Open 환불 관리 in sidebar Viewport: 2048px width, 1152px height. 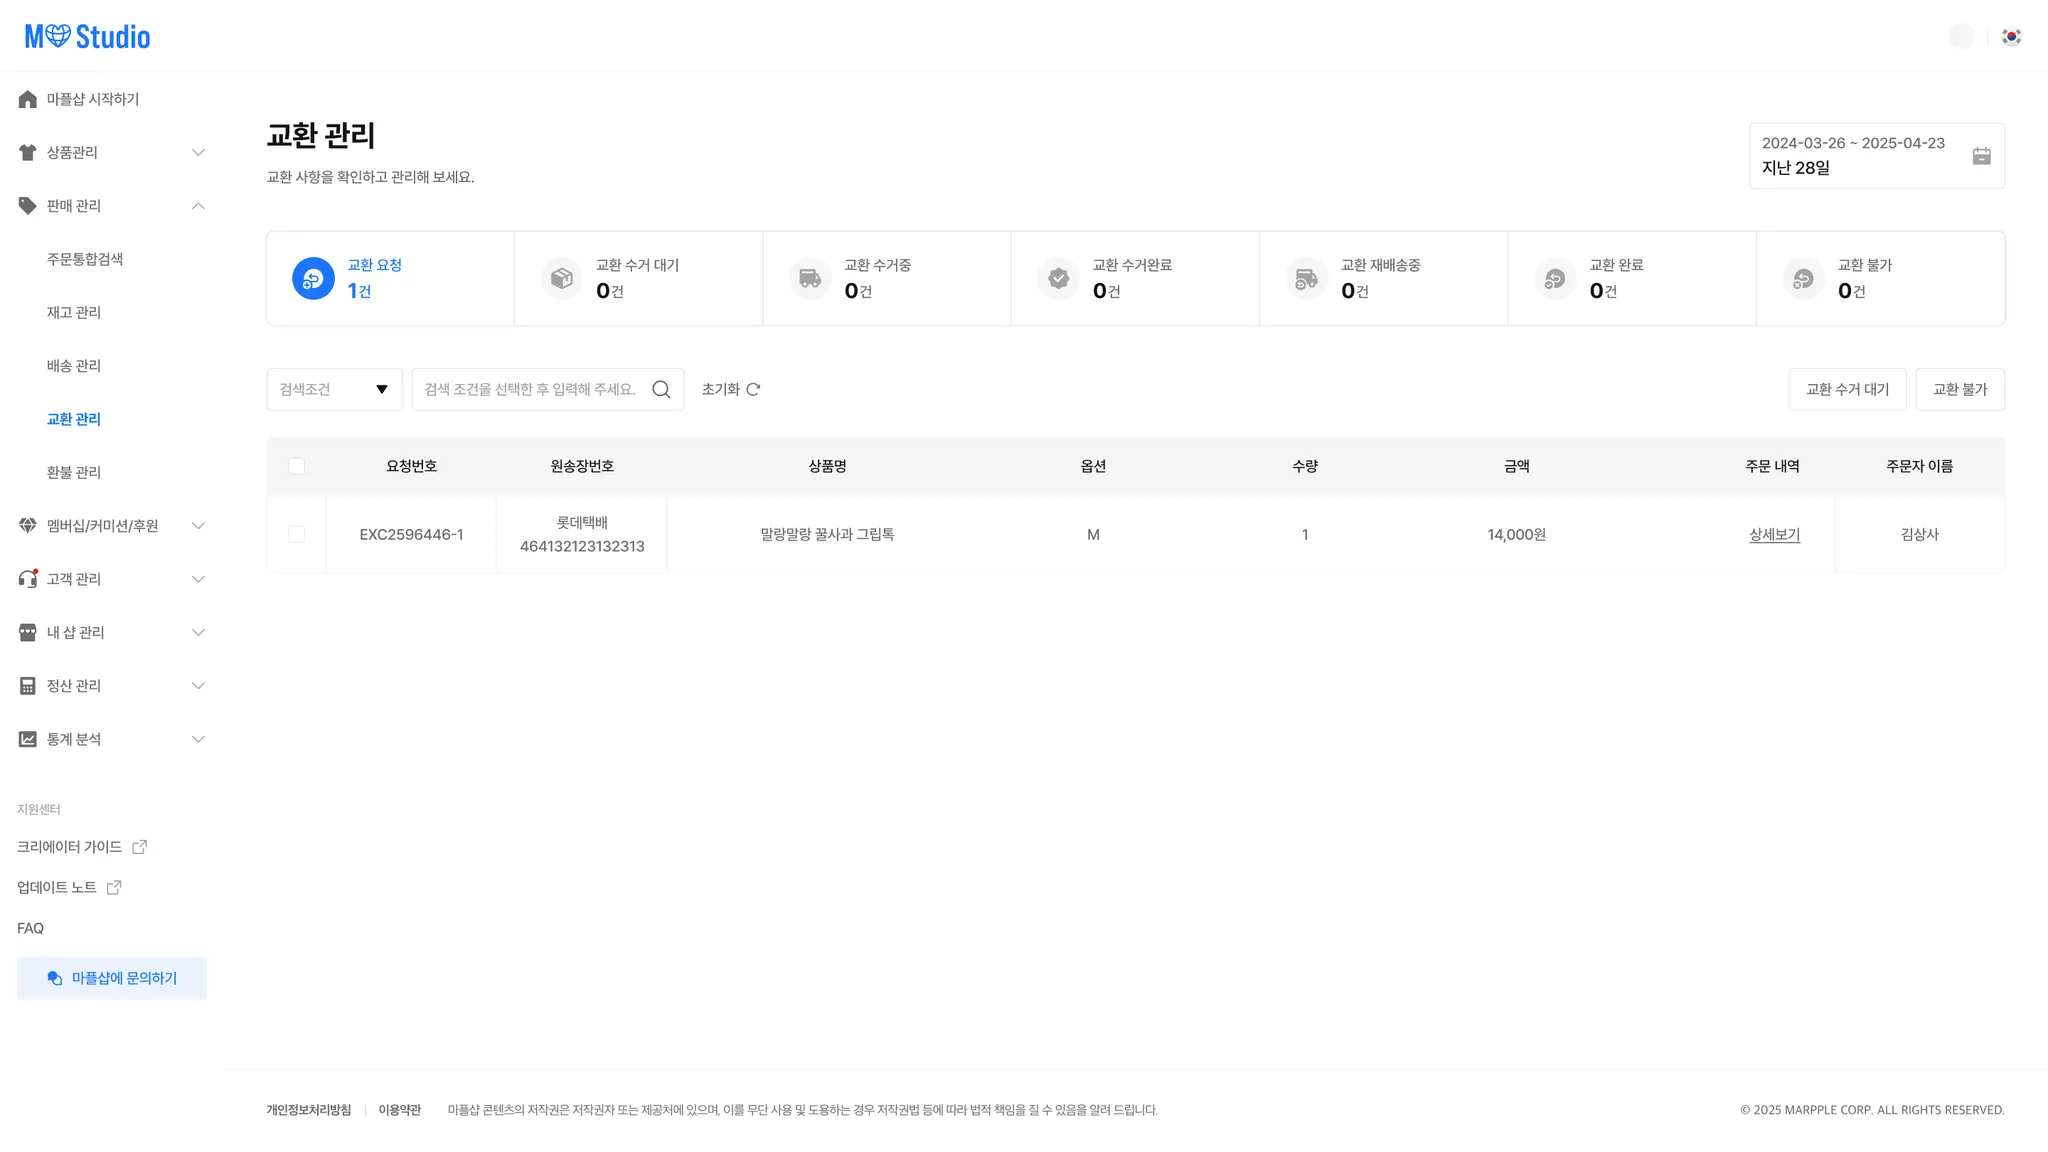[74, 472]
